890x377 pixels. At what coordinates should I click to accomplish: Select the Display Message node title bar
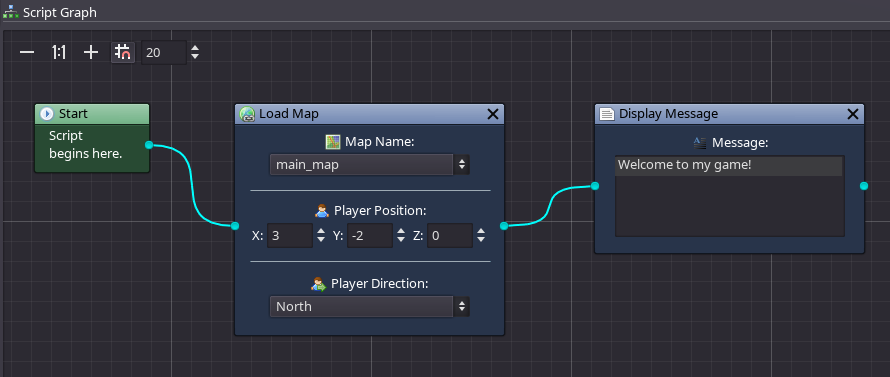tap(729, 114)
